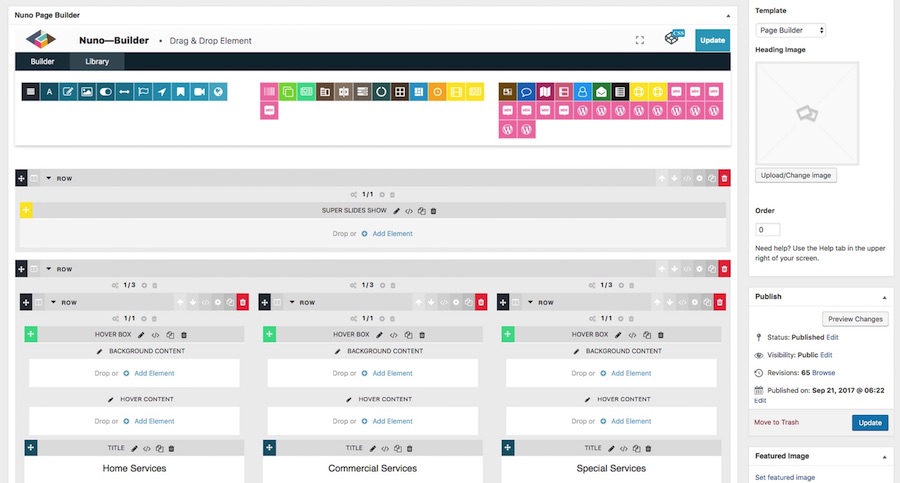900x483 pixels.
Task: Select the text 'A' element icon
Action: tap(49, 92)
